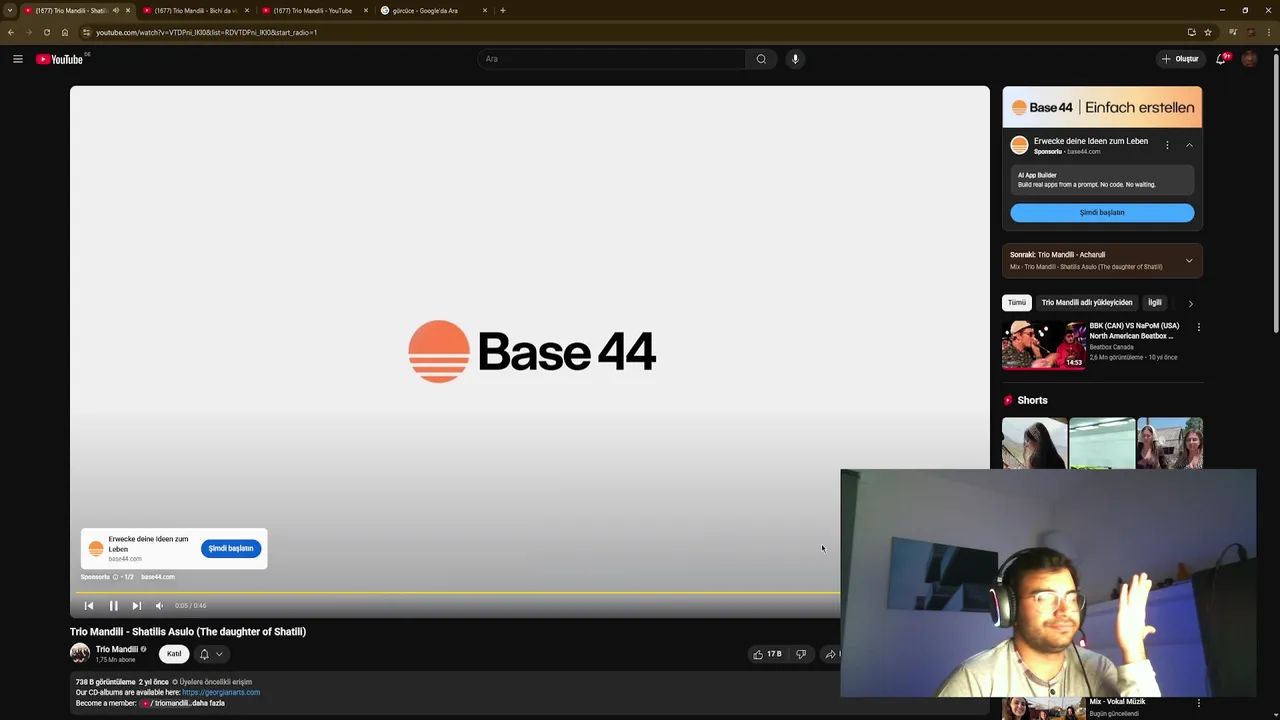
Task: Click the Sponsorlu info icon in player
Action: tap(115, 577)
